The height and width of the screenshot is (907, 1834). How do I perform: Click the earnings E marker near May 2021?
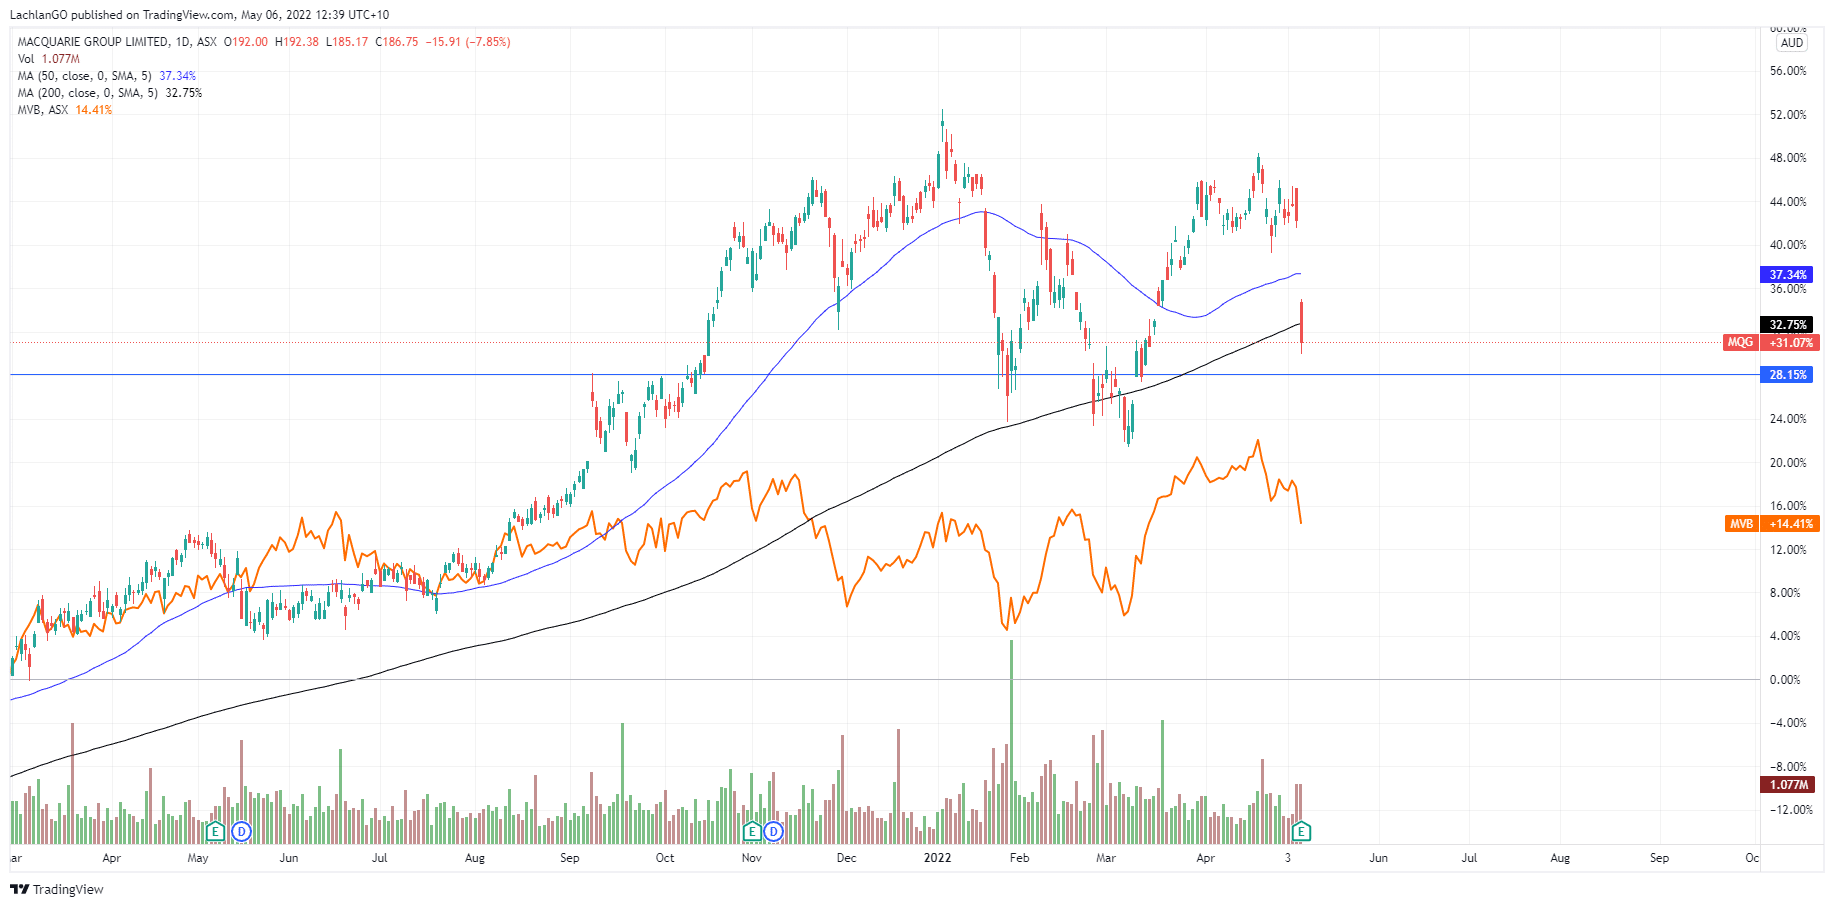coord(215,831)
